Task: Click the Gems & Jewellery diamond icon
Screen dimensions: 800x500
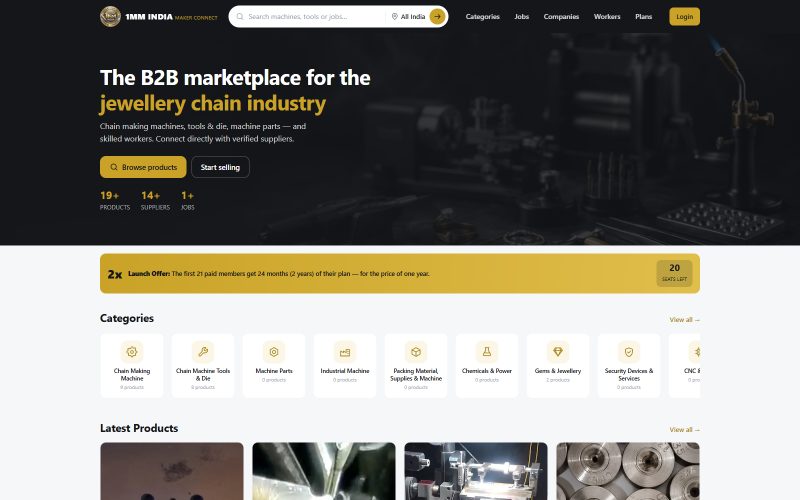Action: [558, 352]
